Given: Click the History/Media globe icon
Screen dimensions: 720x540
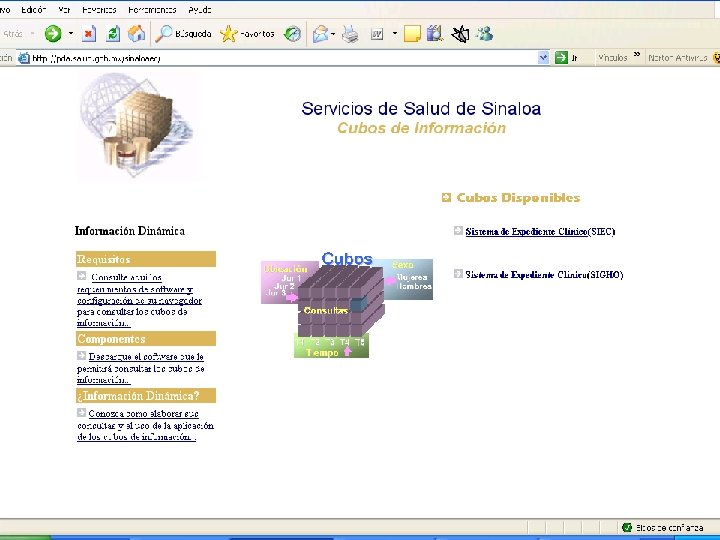Looking at the screenshot, I should (292, 34).
